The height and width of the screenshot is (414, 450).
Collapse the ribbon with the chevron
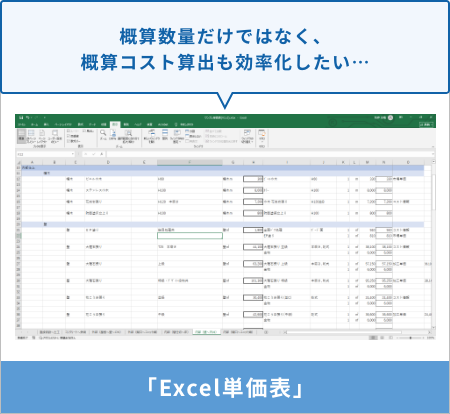pyautogui.click(x=433, y=146)
